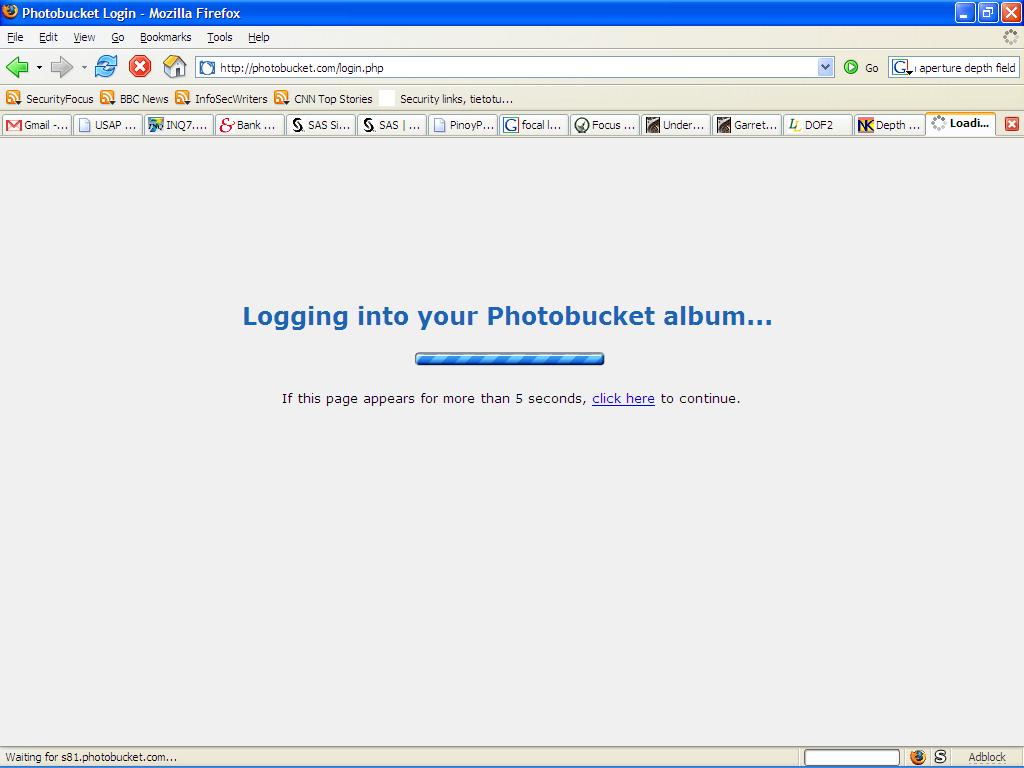Open the Bookmarks menu
The image size is (1024, 768).
point(165,37)
